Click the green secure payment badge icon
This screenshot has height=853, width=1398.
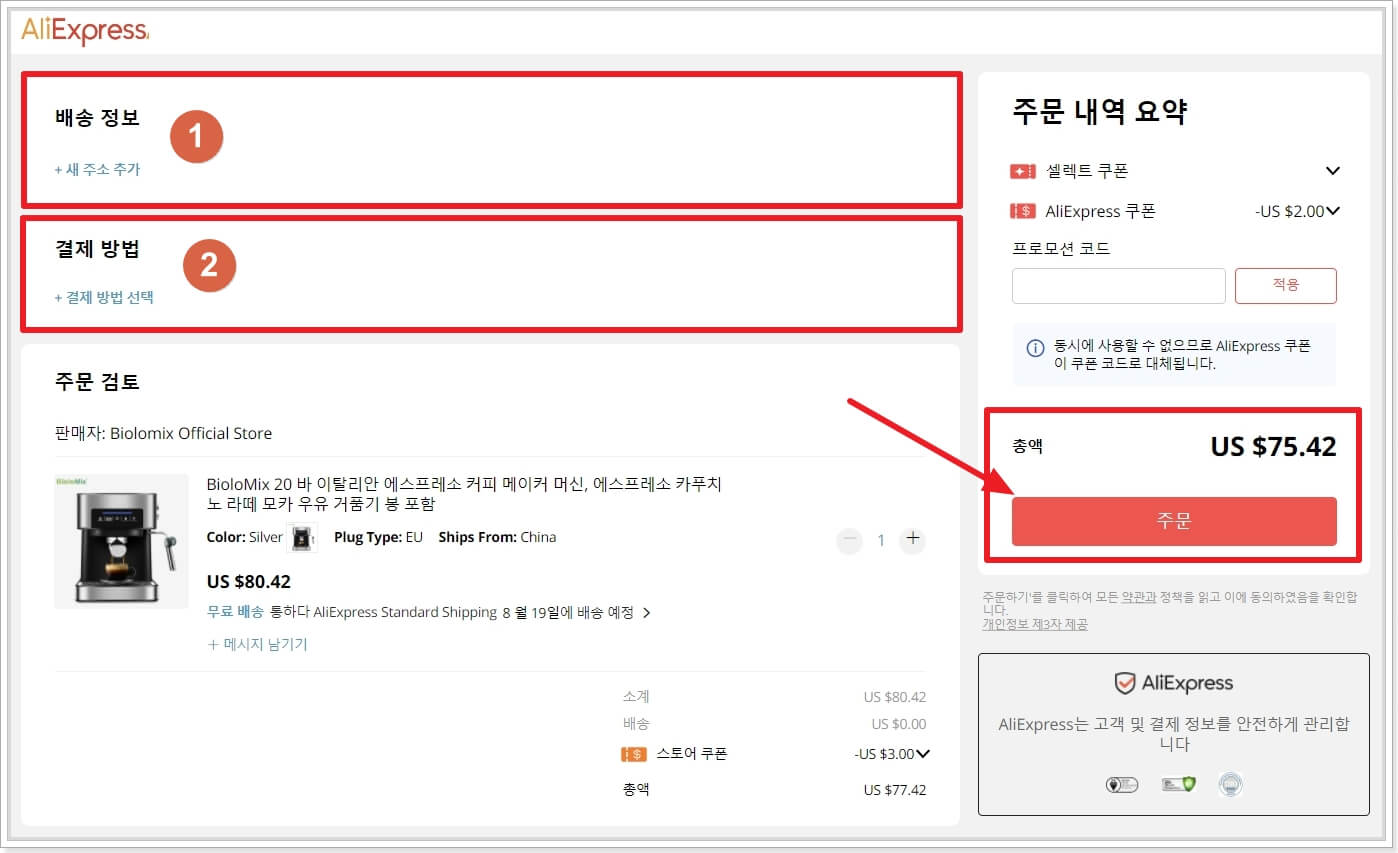pyautogui.click(x=1178, y=785)
